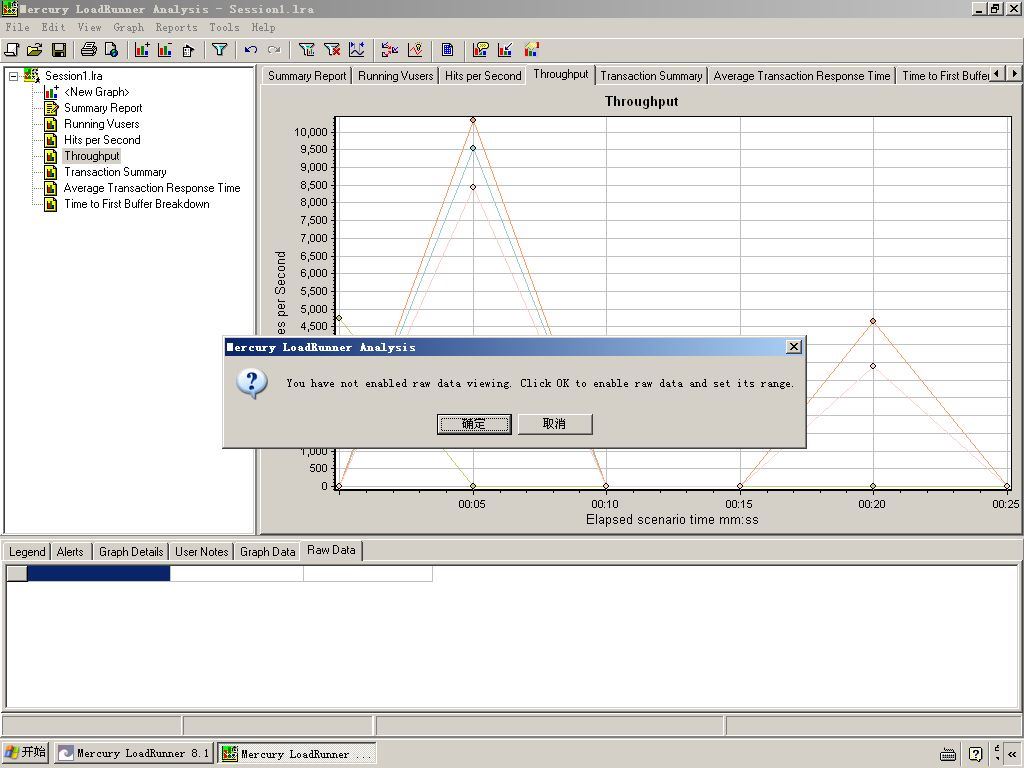Switch to the Running Vusers tab
The image size is (1024, 768).
[x=396, y=76]
